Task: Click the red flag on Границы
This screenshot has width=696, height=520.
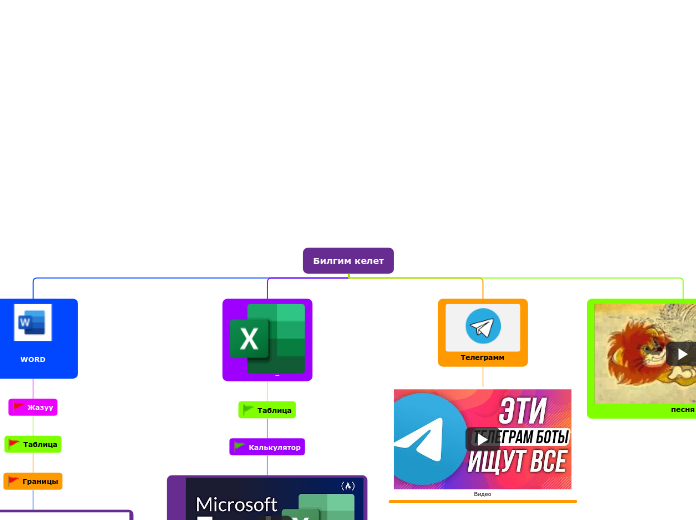Action: [x=14, y=481]
